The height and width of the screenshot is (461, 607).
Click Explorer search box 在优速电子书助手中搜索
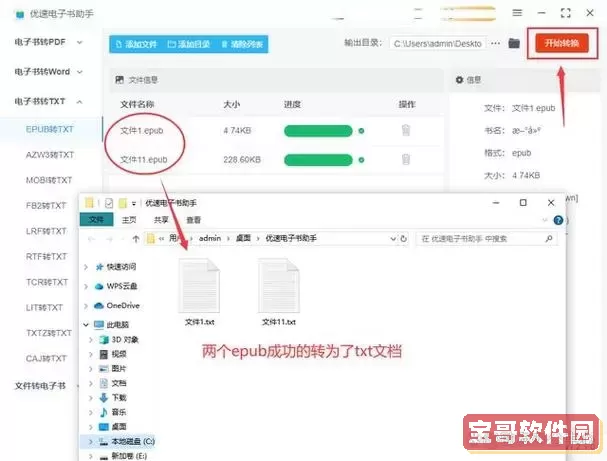pyautogui.click(x=486, y=239)
